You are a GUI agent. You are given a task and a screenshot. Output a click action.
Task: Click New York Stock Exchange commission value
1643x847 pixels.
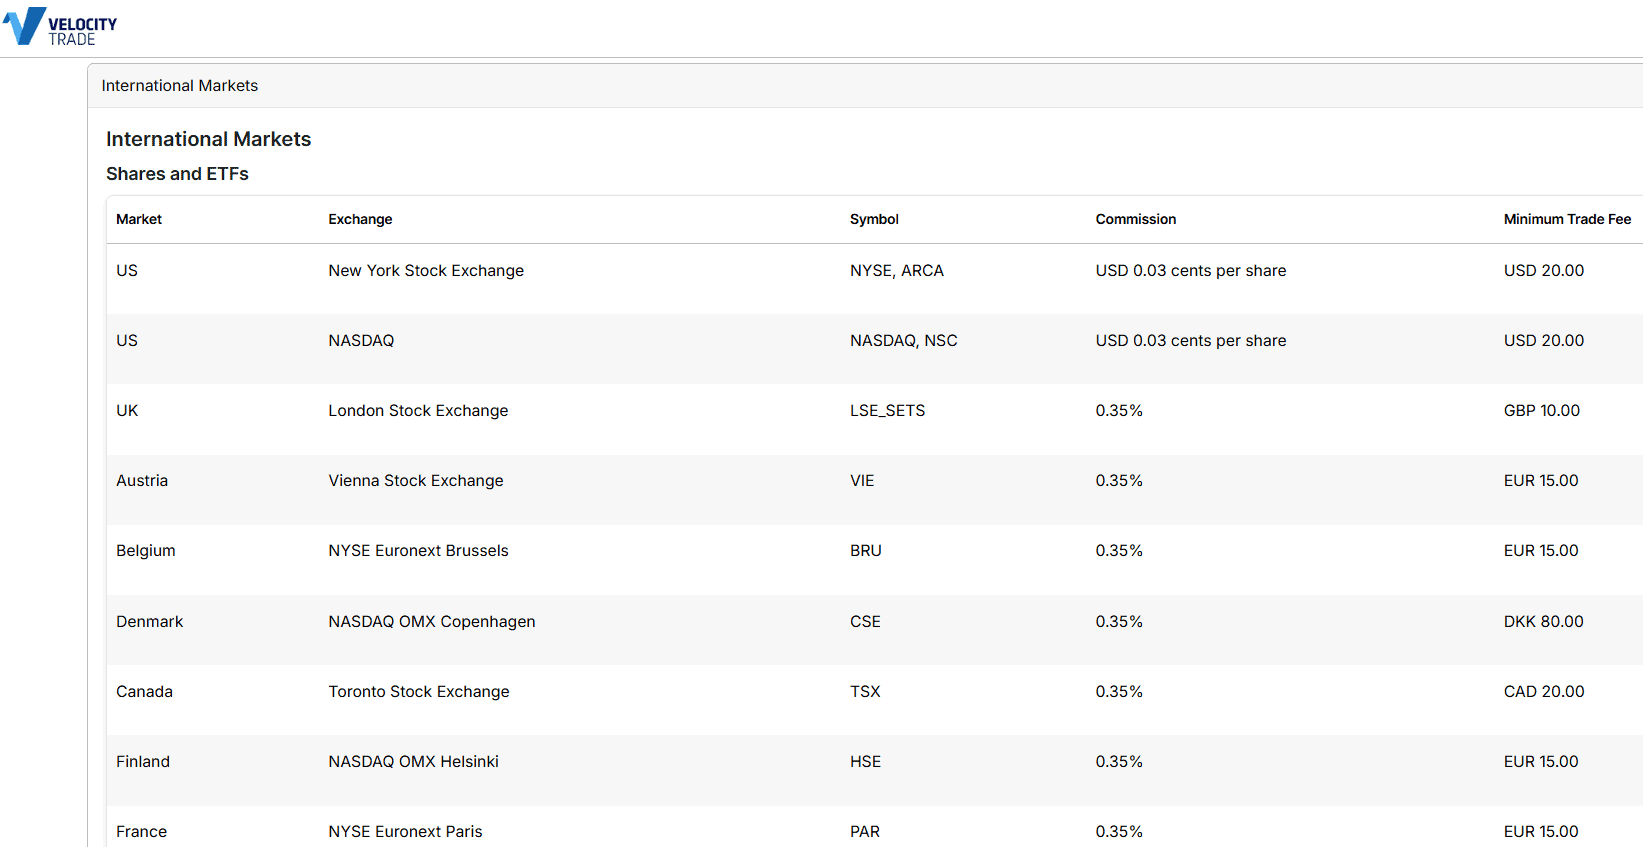click(1191, 271)
